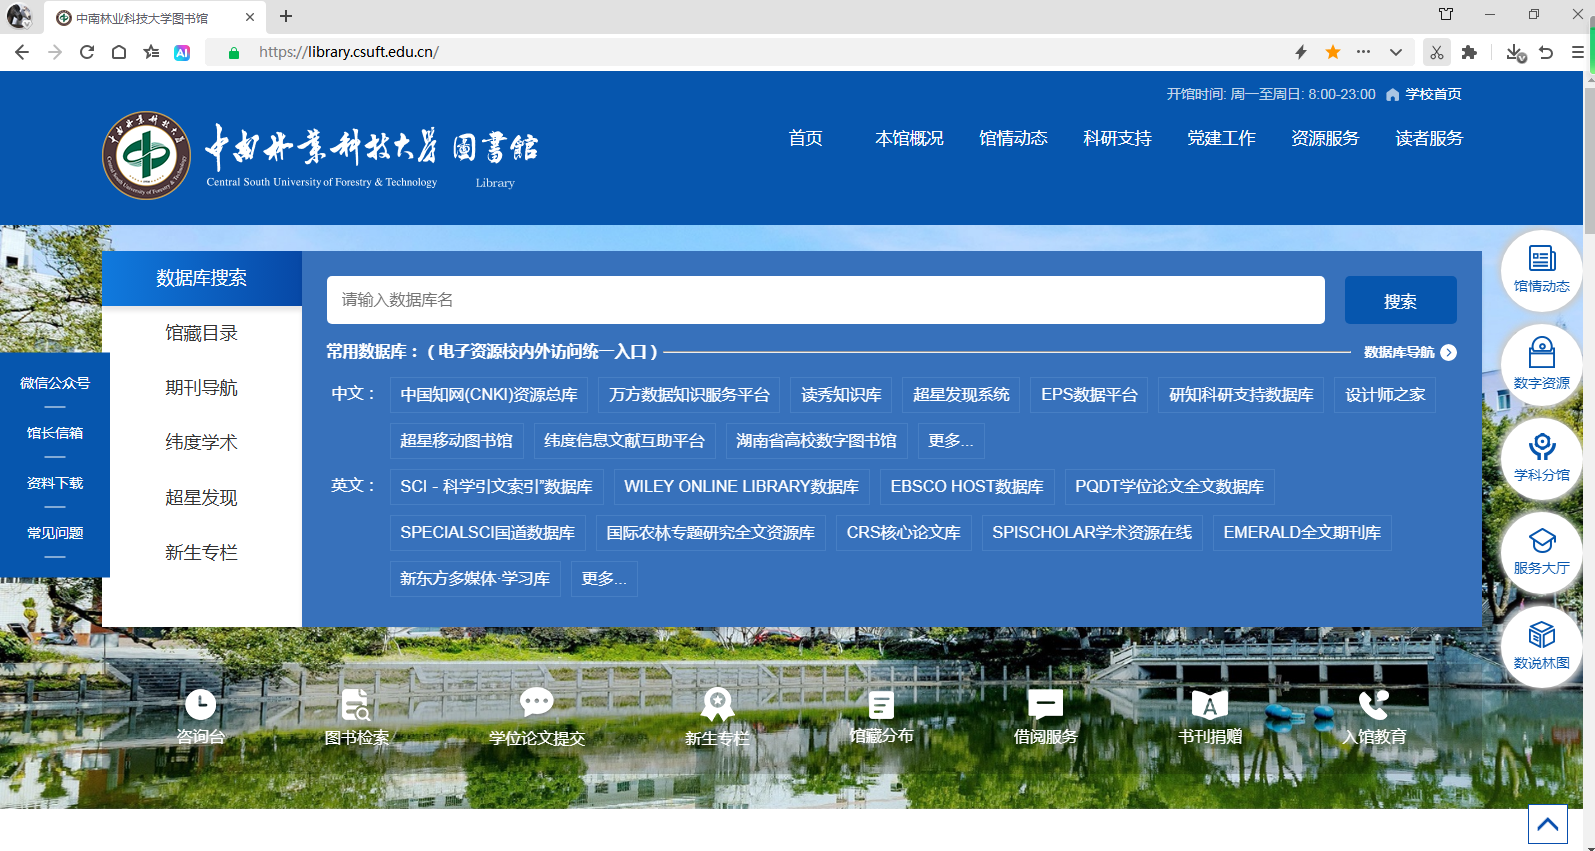Expand 更多 under English databases
This screenshot has width=1595, height=851.
[604, 579]
